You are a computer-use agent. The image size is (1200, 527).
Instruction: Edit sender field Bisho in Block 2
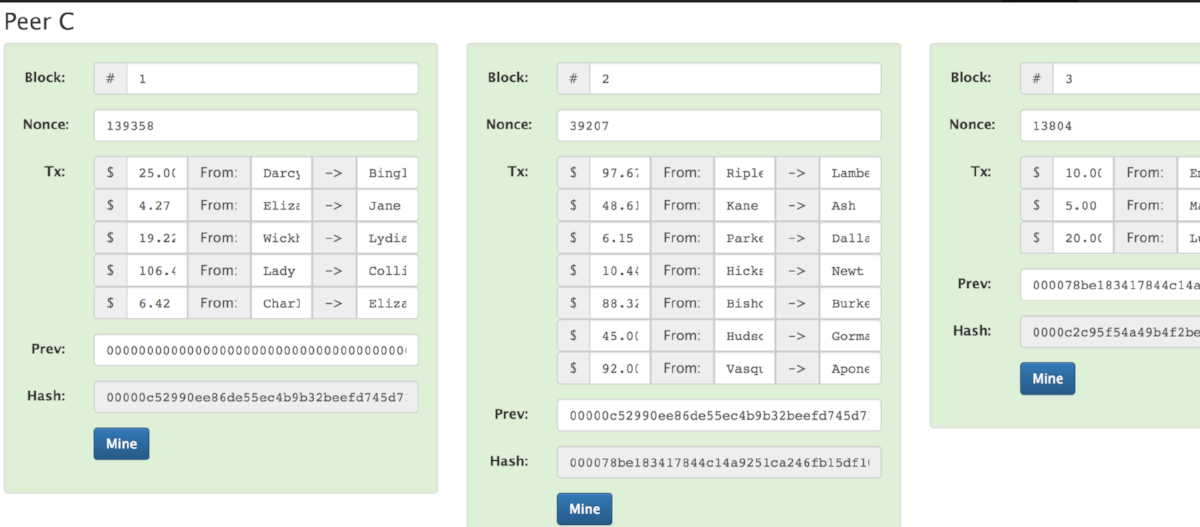tap(744, 303)
